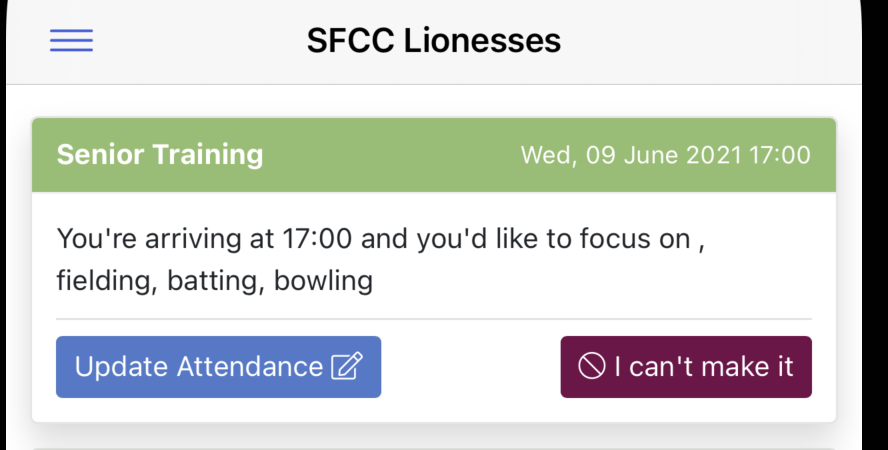The width and height of the screenshot is (888, 450).
Task: Click the fielding, batting, bowling focus line
Action: click(215, 281)
